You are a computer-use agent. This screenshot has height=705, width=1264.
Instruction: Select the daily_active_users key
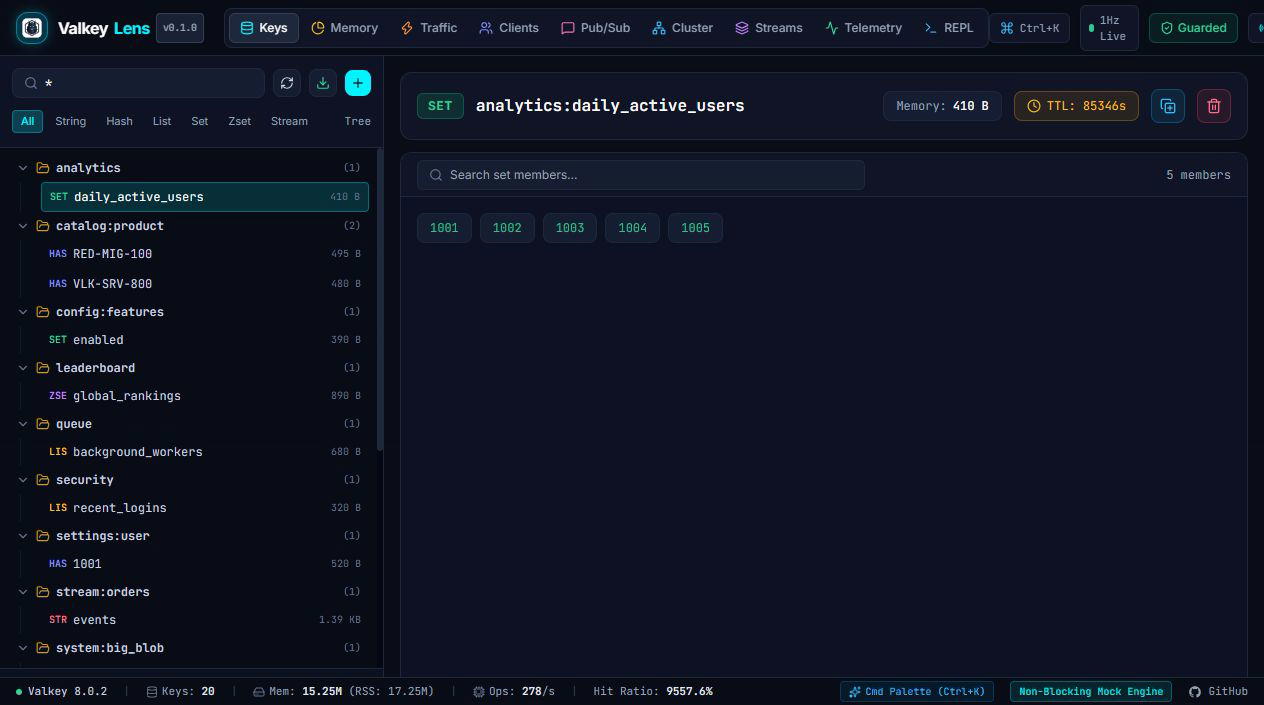(205, 197)
